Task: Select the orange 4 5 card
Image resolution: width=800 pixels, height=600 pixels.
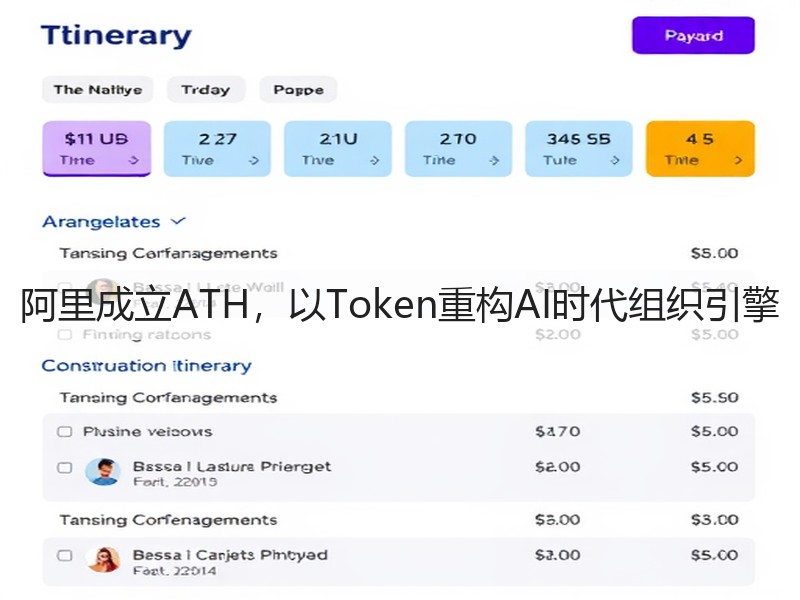Action: tap(700, 148)
